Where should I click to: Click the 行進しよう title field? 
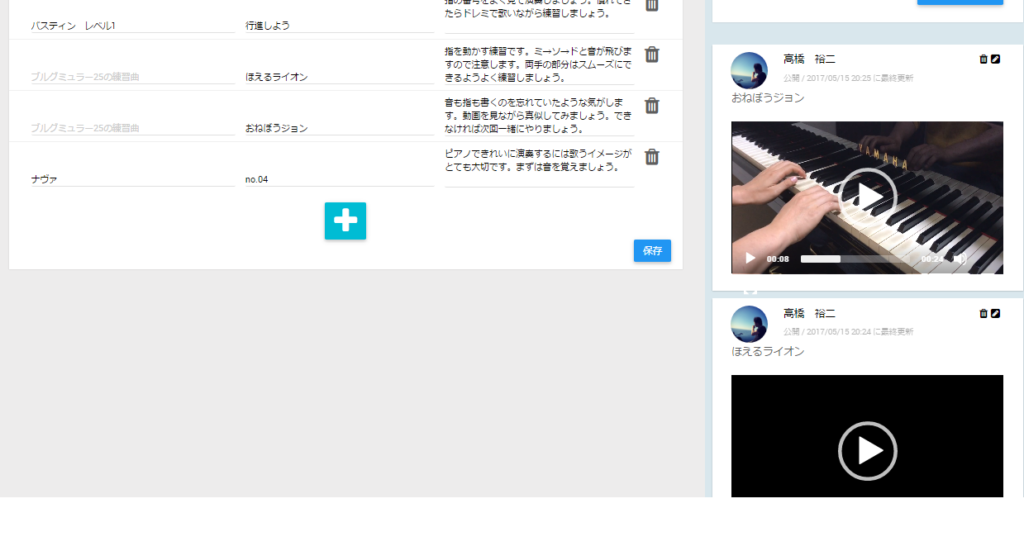pos(338,25)
